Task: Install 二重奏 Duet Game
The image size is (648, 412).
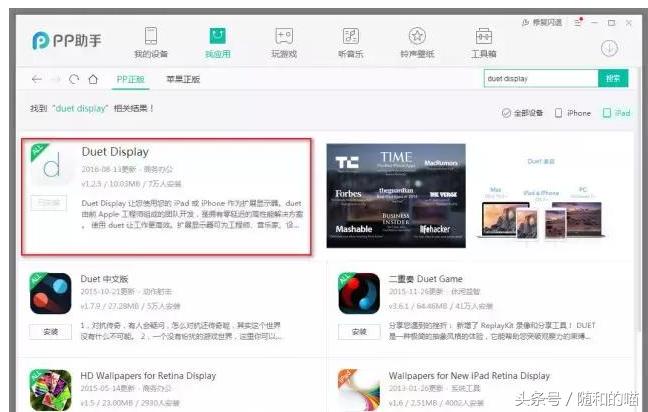Action: [359, 332]
